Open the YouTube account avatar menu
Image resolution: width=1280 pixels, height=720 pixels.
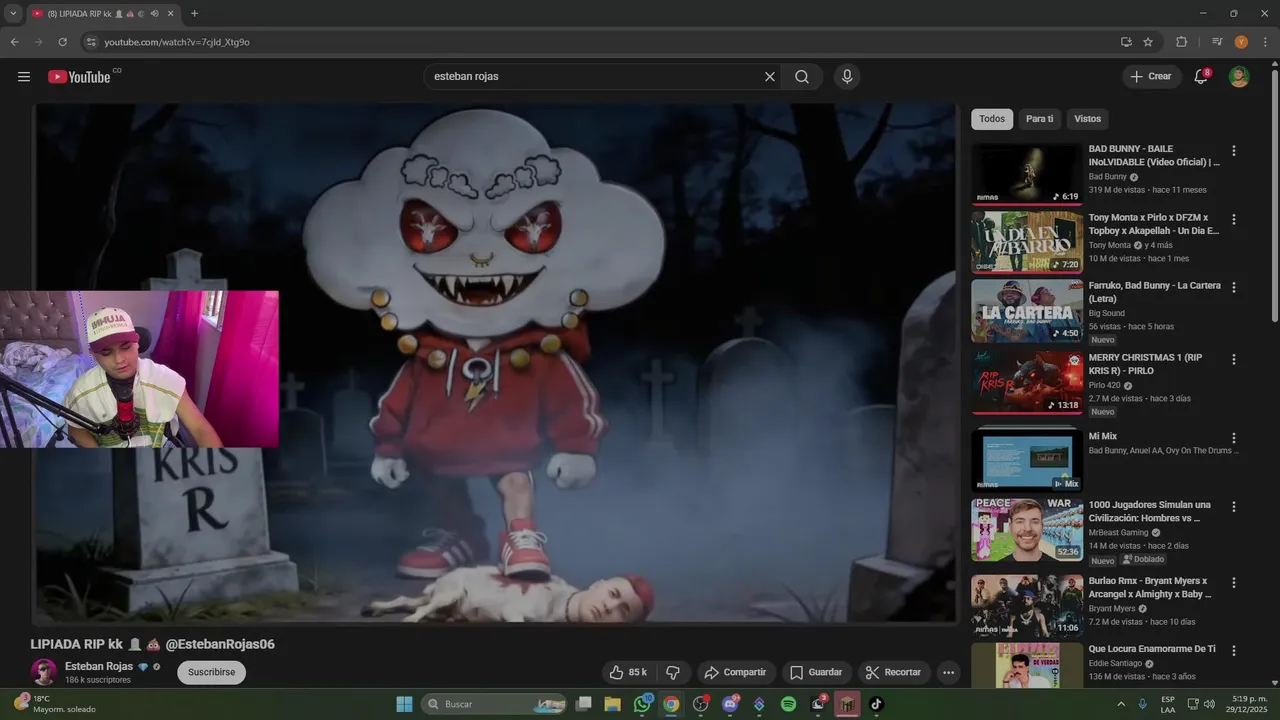click(1239, 77)
